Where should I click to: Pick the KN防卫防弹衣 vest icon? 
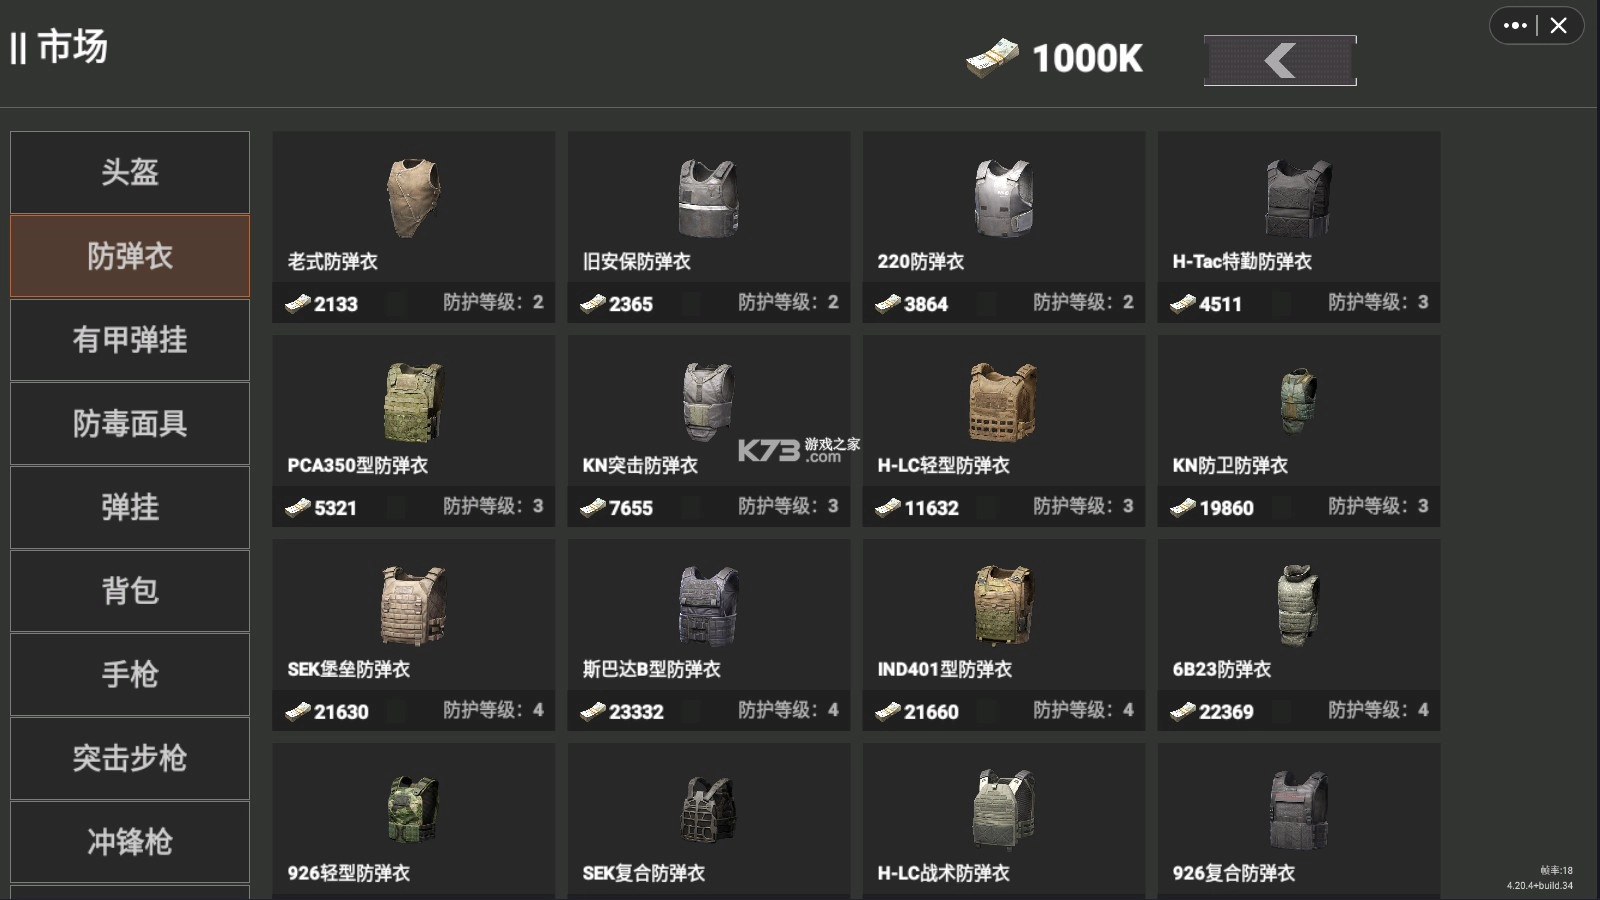pos(1298,401)
